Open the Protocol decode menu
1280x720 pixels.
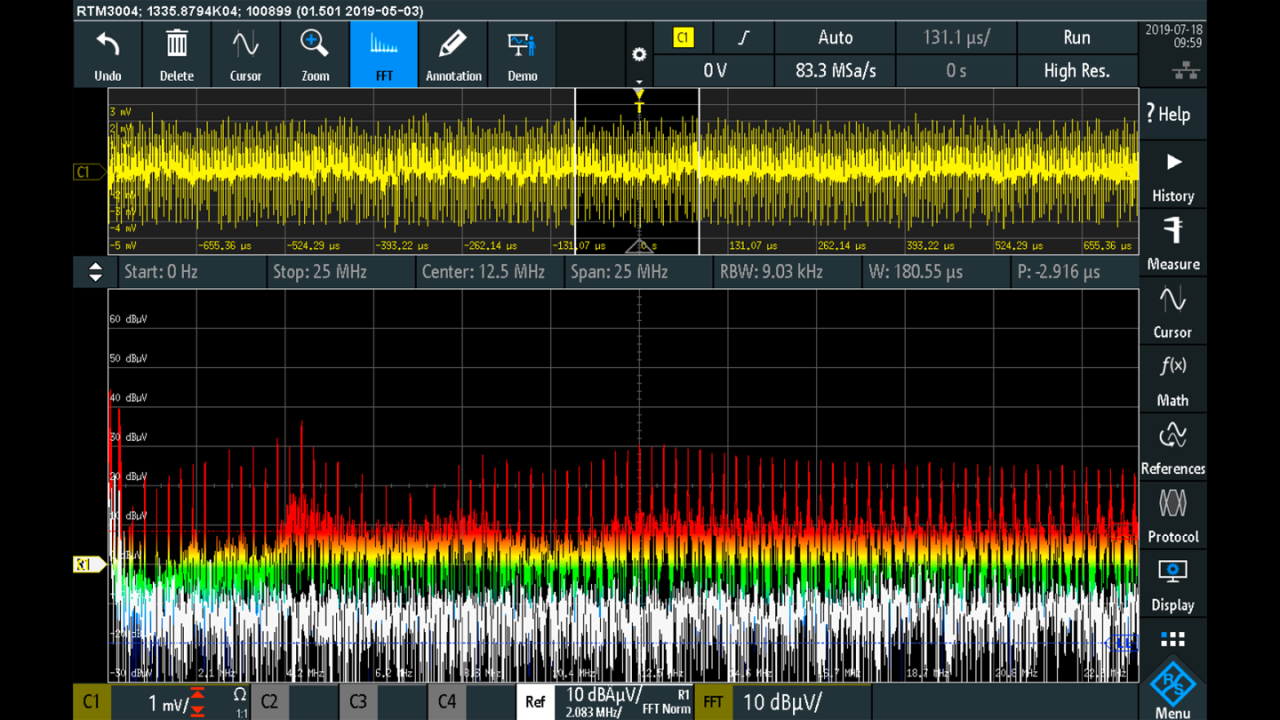point(1173,516)
